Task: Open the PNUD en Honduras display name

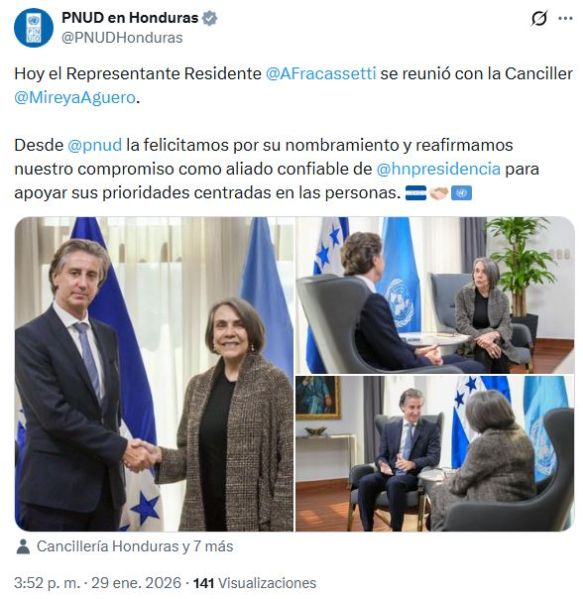Action: [130, 18]
